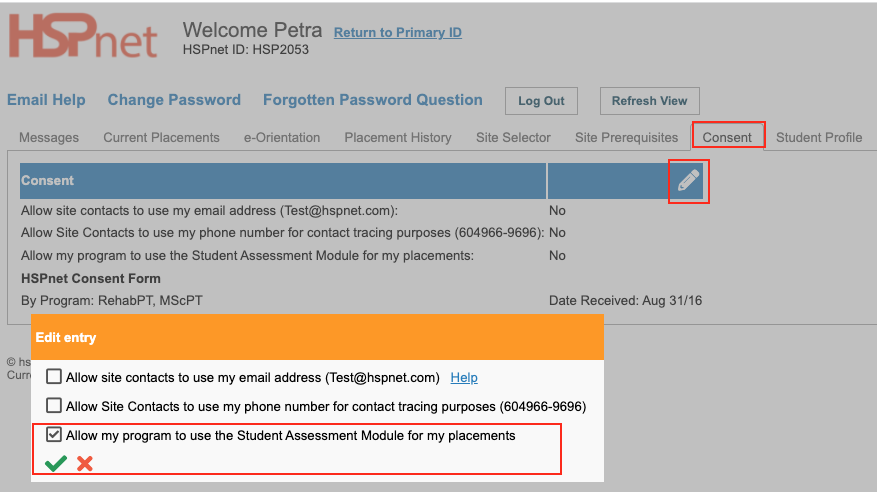
Task: Switch to Current Placements tab
Action: tap(161, 138)
